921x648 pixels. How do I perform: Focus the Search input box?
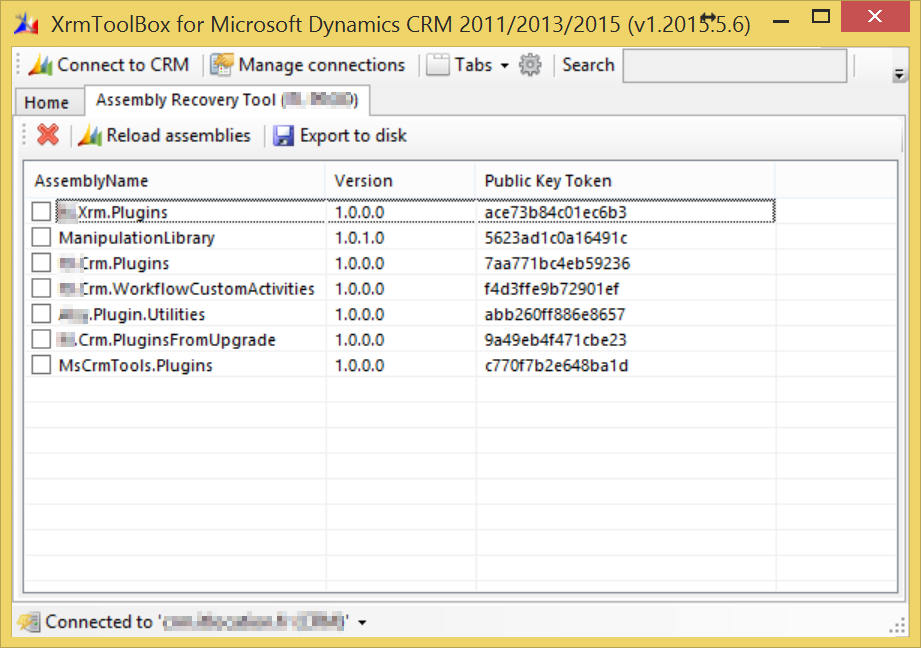point(734,65)
